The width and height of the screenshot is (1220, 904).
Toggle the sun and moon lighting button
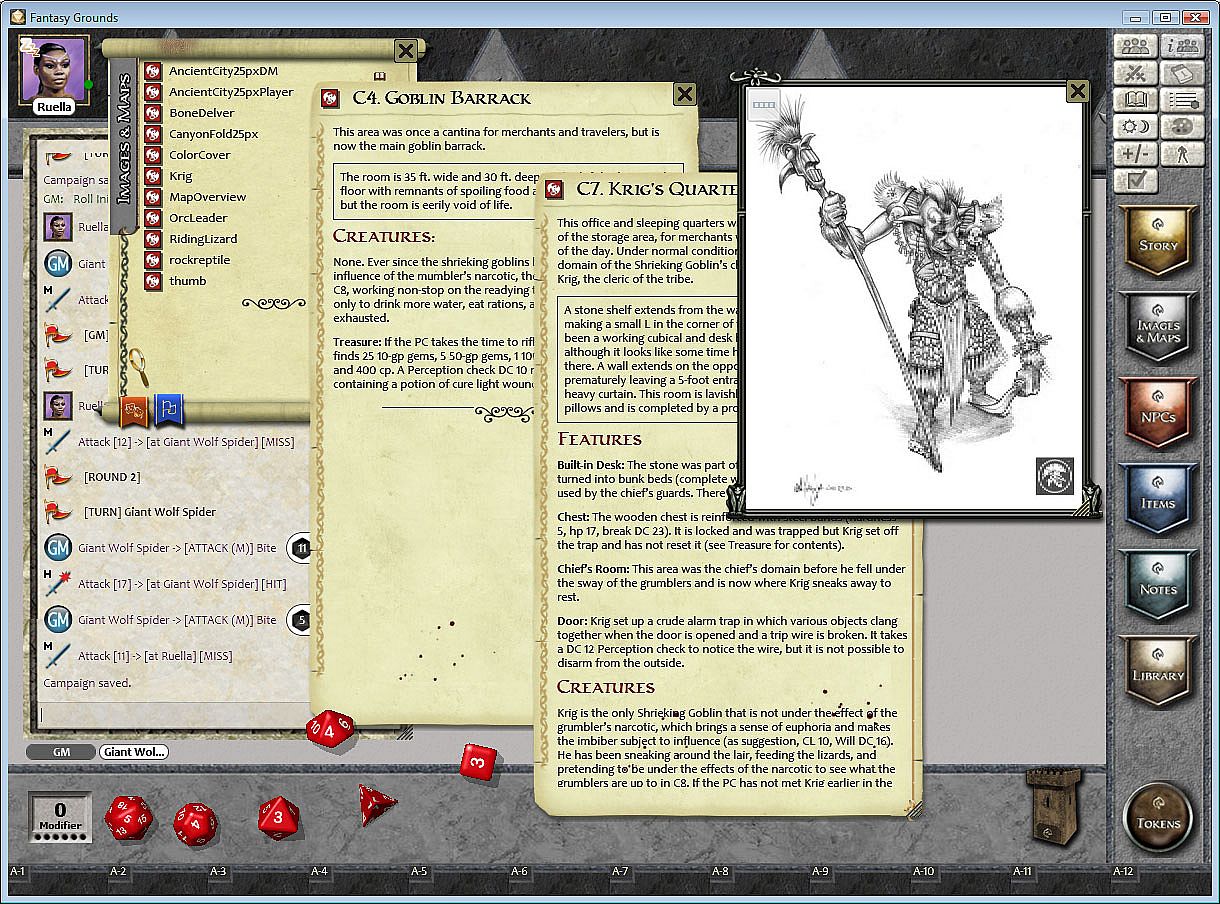(x=1135, y=127)
